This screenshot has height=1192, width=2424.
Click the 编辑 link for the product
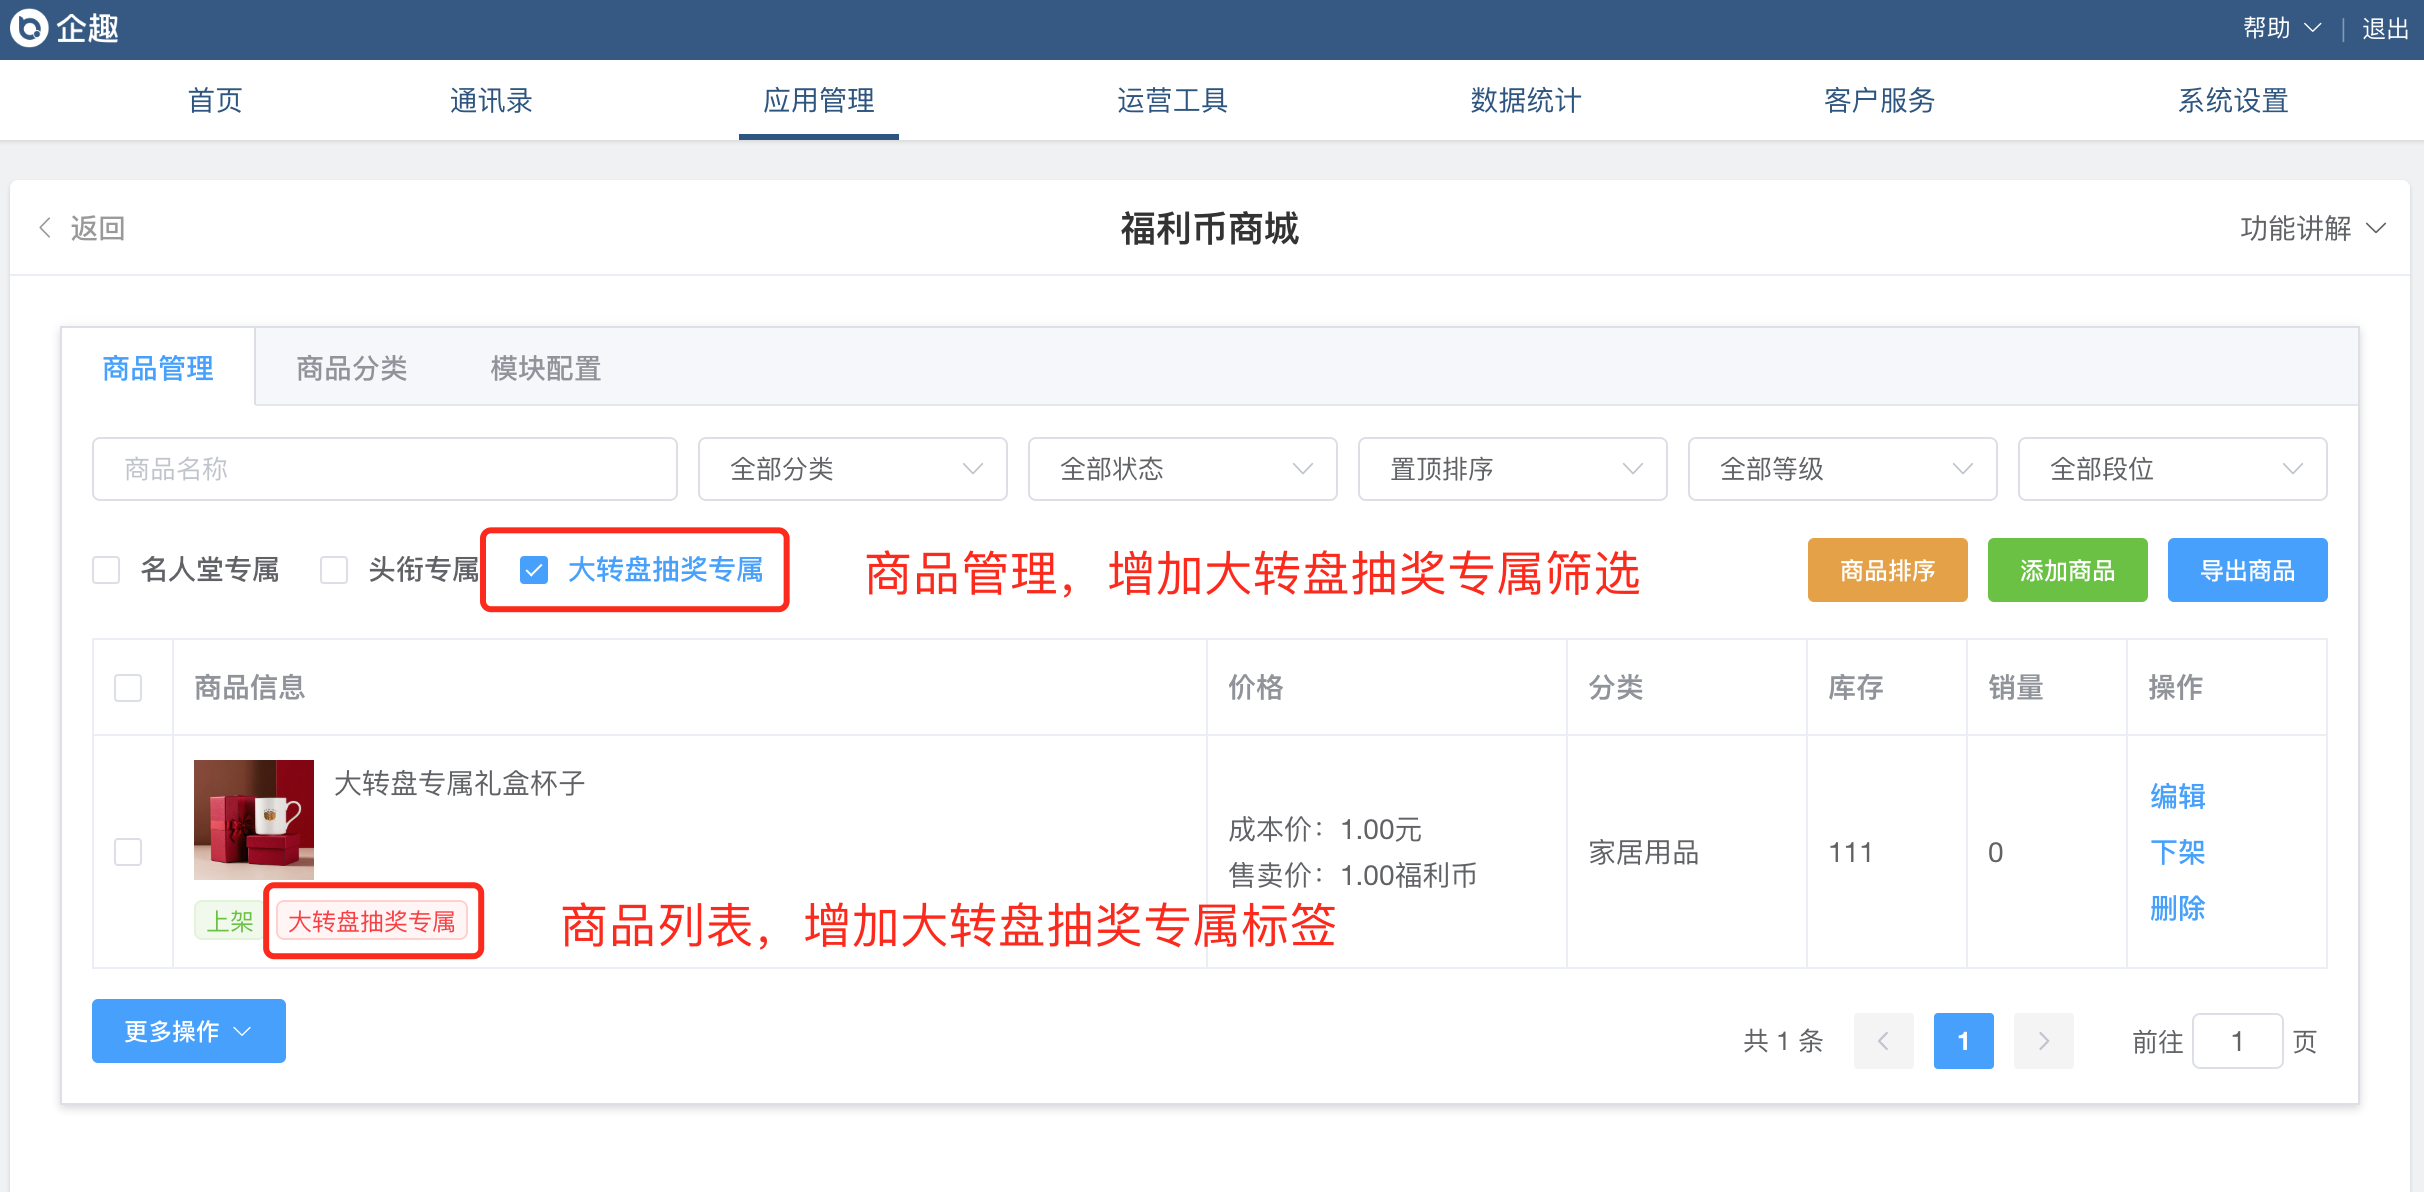(2177, 796)
